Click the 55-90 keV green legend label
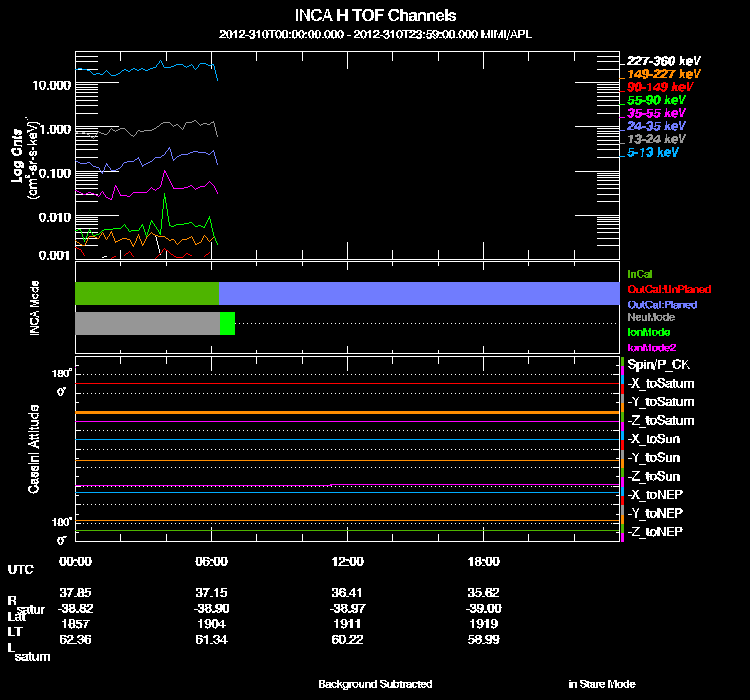Image resolution: width=750 pixels, height=700 pixels. pos(655,100)
